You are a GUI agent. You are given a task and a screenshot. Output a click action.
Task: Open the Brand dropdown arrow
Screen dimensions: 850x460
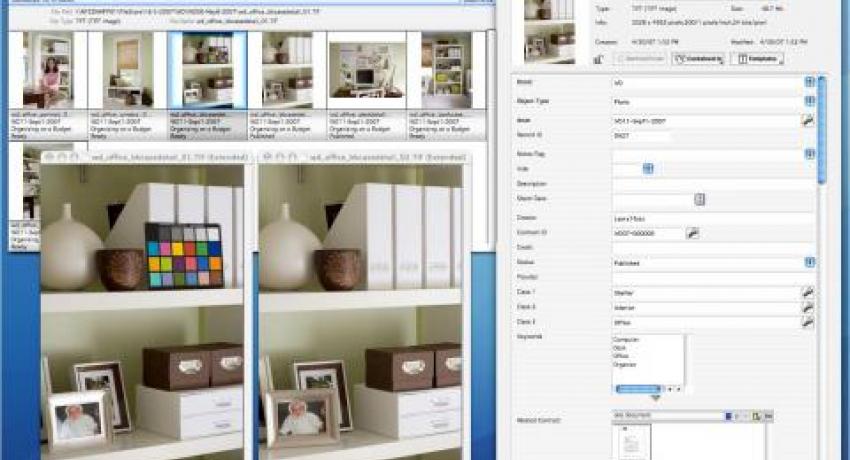tap(809, 82)
